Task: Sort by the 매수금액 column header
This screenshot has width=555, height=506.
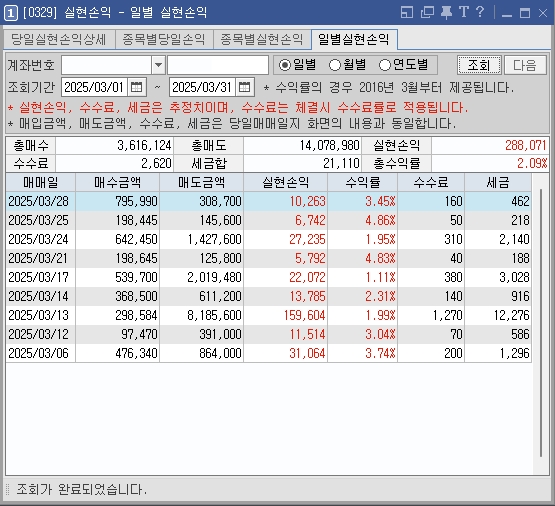Action: [118, 183]
